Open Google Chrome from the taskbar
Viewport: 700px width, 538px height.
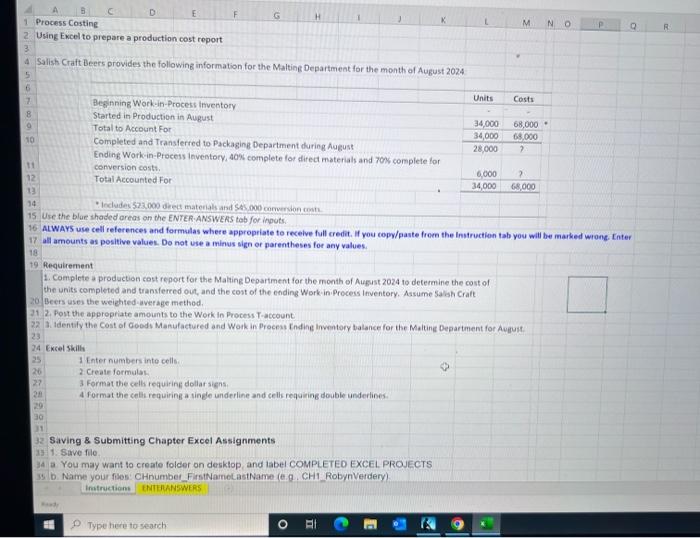457,524
